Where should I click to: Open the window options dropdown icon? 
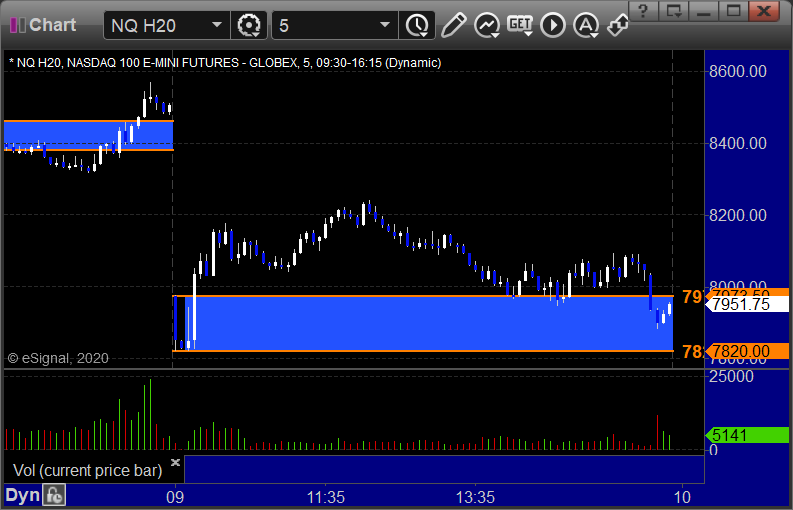pyautogui.click(x=673, y=10)
